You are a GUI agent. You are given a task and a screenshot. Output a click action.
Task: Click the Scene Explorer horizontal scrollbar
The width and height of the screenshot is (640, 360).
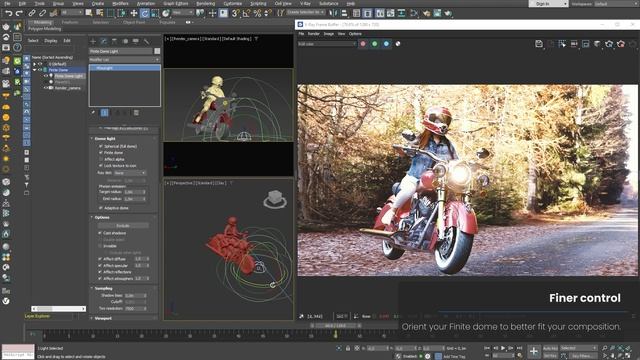tap(59, 309)
